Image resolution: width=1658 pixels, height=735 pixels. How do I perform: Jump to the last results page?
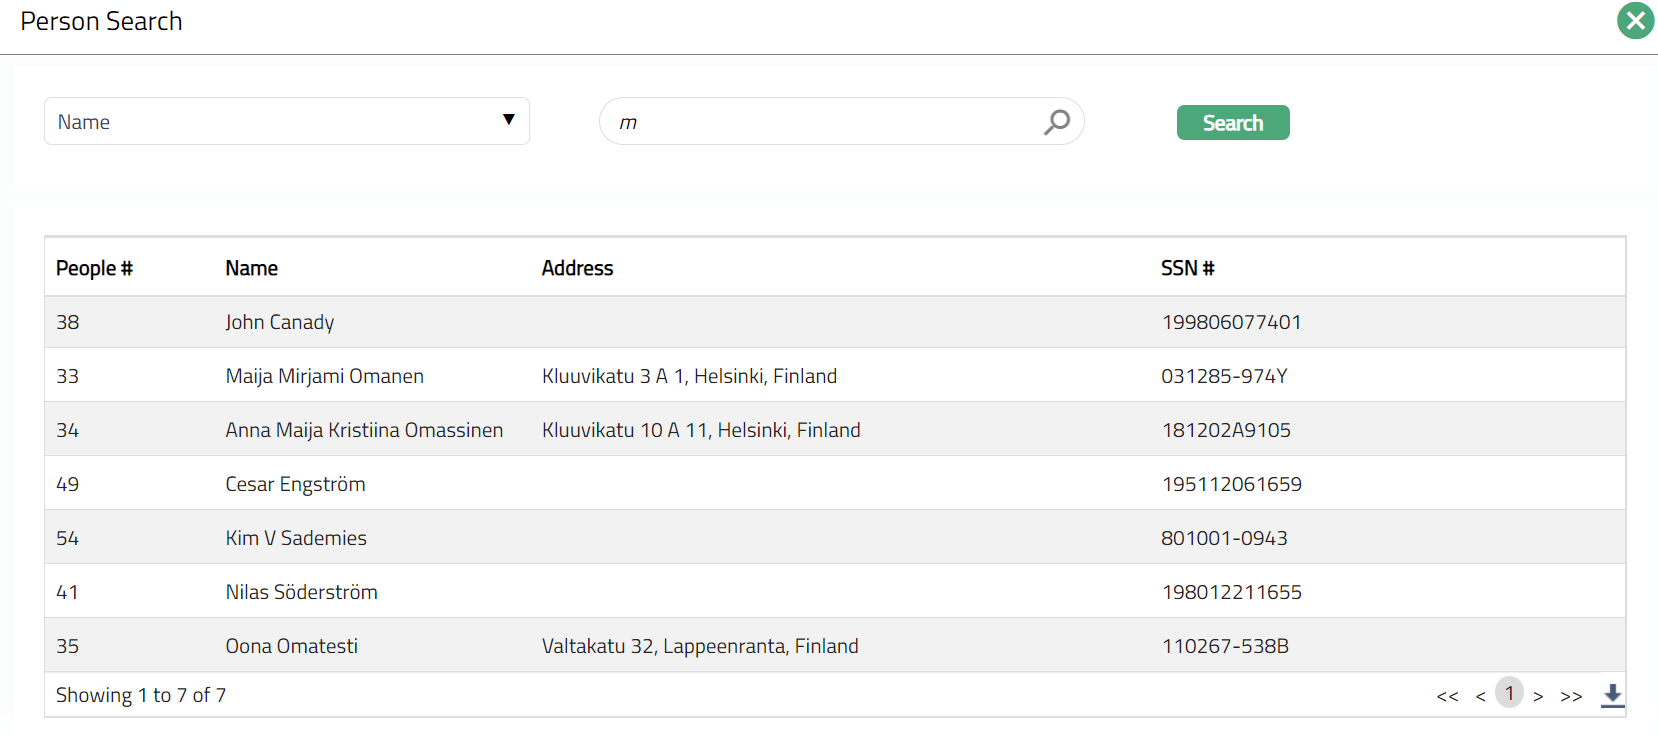1571,696
